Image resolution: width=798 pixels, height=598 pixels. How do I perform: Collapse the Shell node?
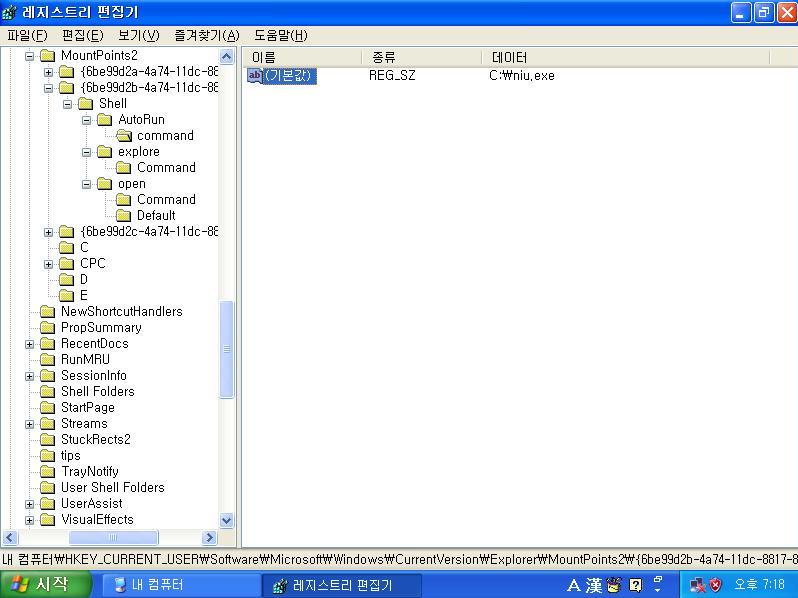click(67, 104)
